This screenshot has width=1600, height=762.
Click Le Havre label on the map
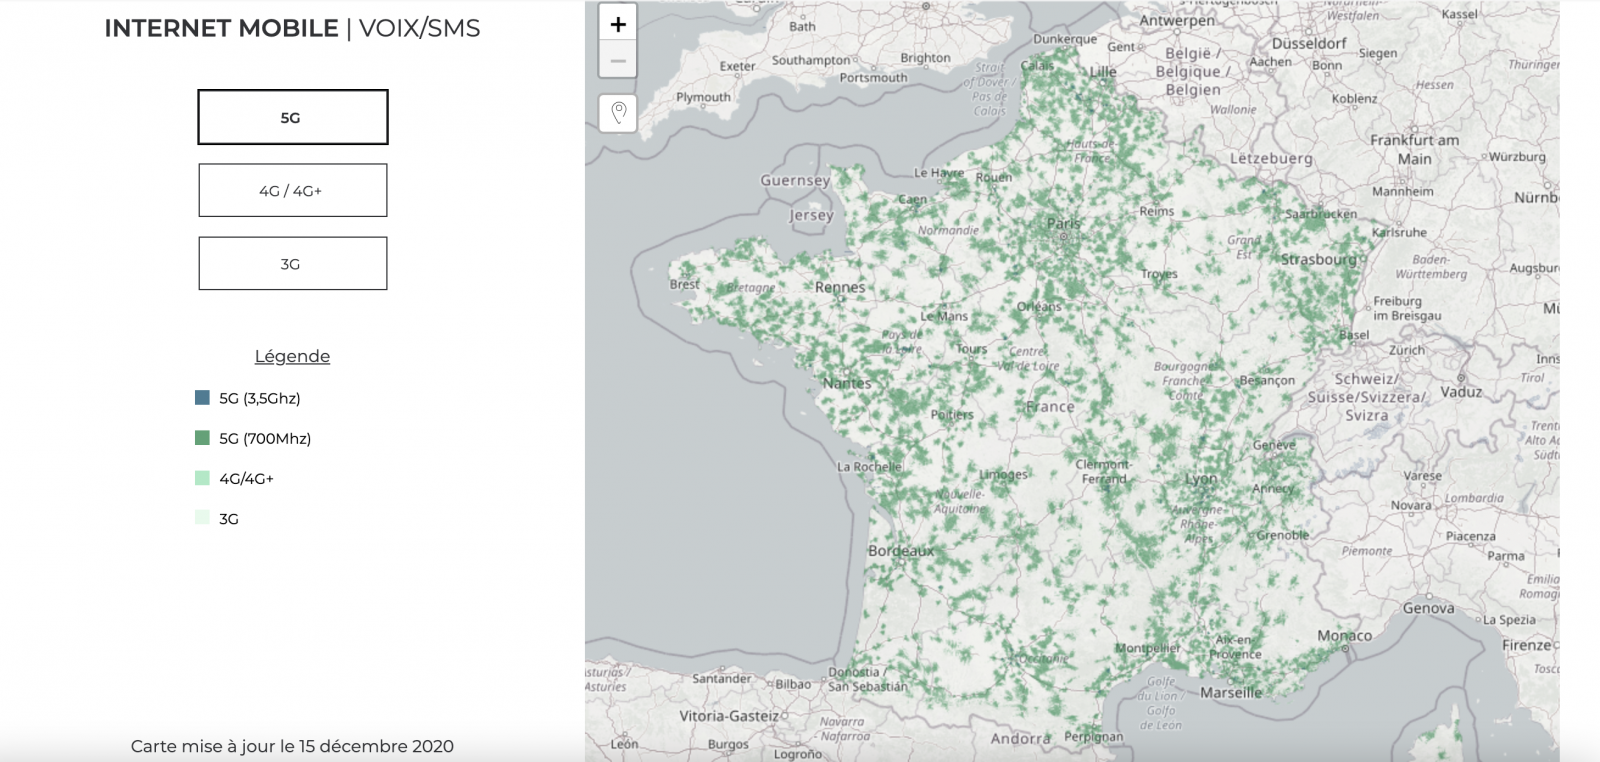pos(939,173)
